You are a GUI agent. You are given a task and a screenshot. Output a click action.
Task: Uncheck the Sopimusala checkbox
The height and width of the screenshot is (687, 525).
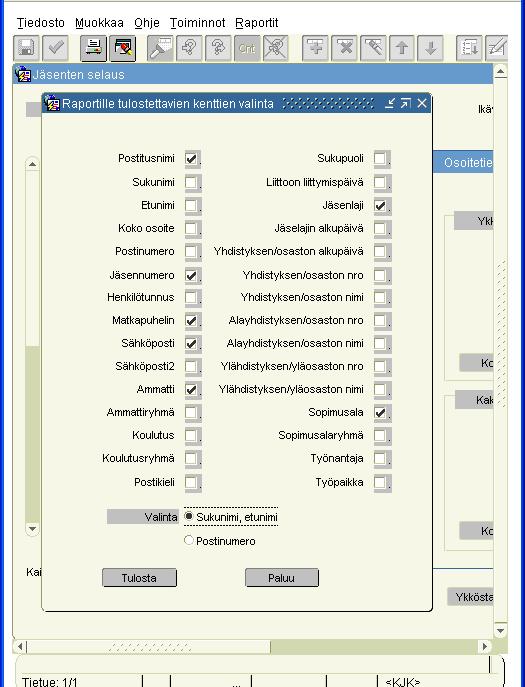pyautogui.click(x=381, y=413)
